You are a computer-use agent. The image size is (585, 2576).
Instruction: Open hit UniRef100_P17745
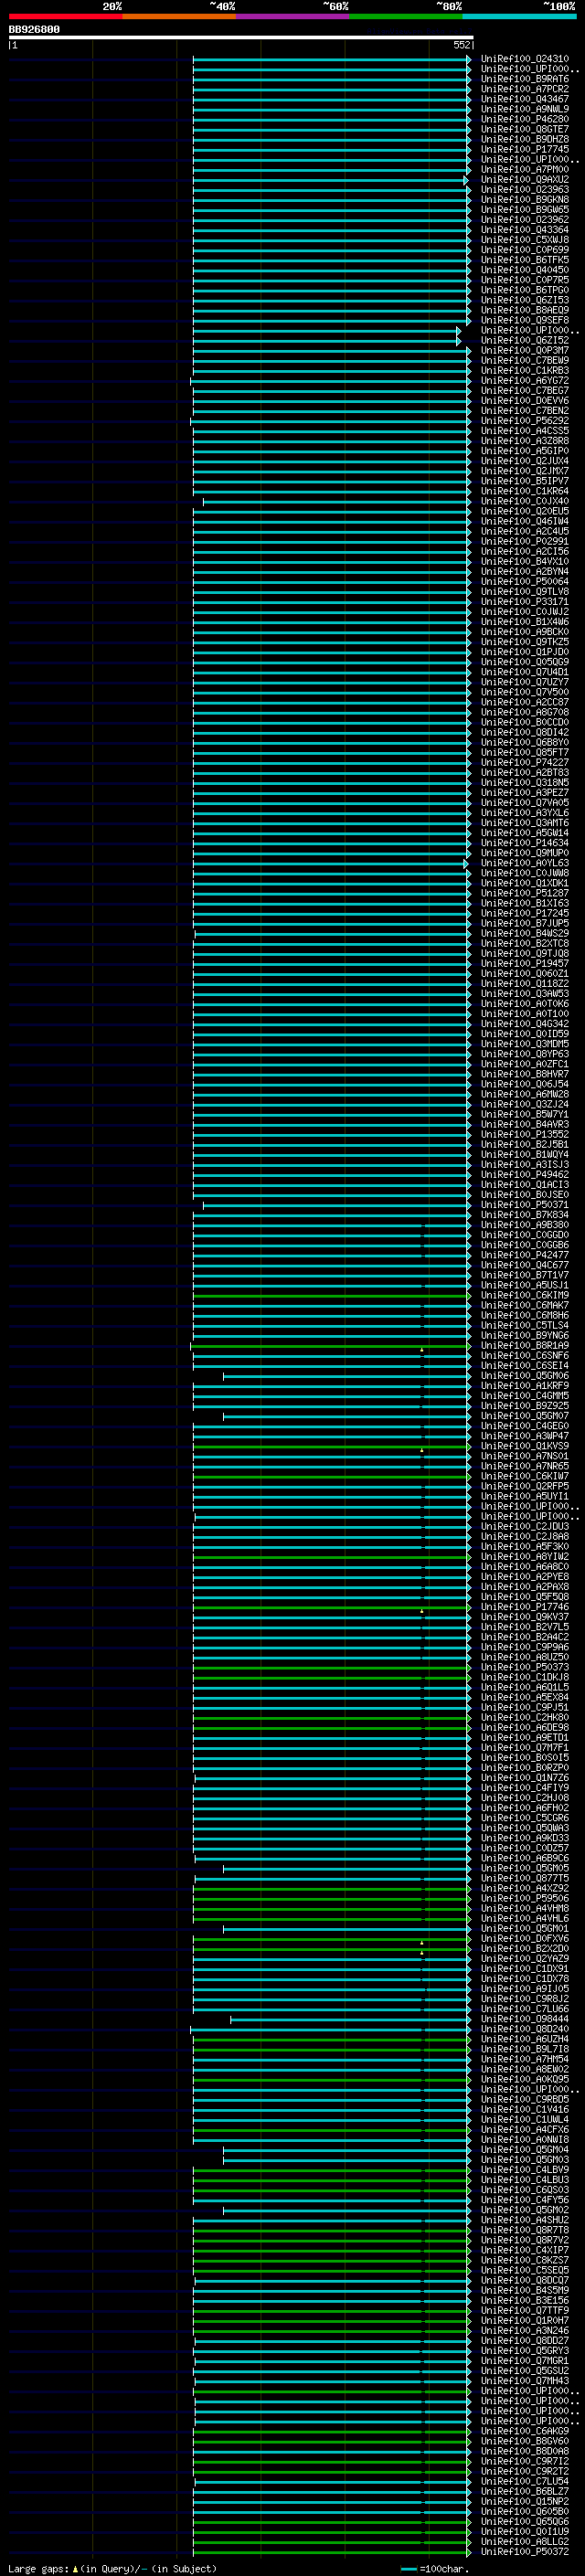click(x=525, y=149)
